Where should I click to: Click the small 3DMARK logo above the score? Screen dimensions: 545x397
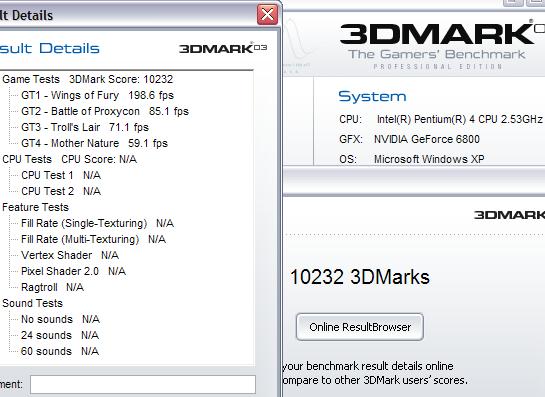point(510,215)
